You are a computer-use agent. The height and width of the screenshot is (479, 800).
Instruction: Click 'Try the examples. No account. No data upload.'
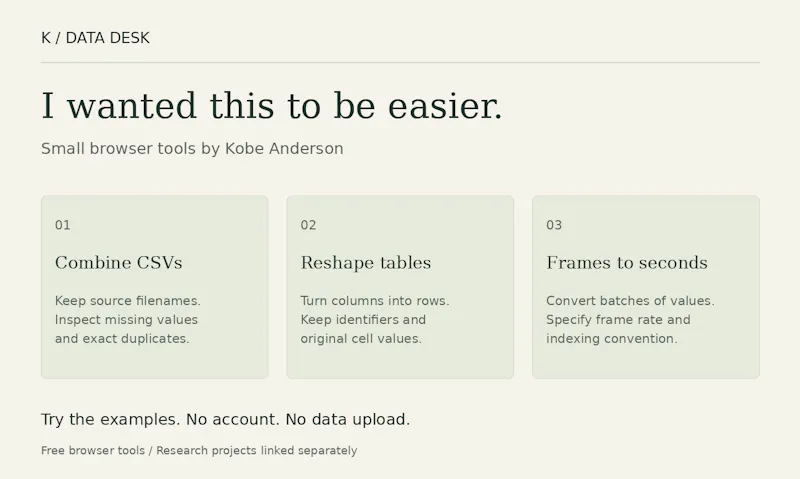pos(226,419)
